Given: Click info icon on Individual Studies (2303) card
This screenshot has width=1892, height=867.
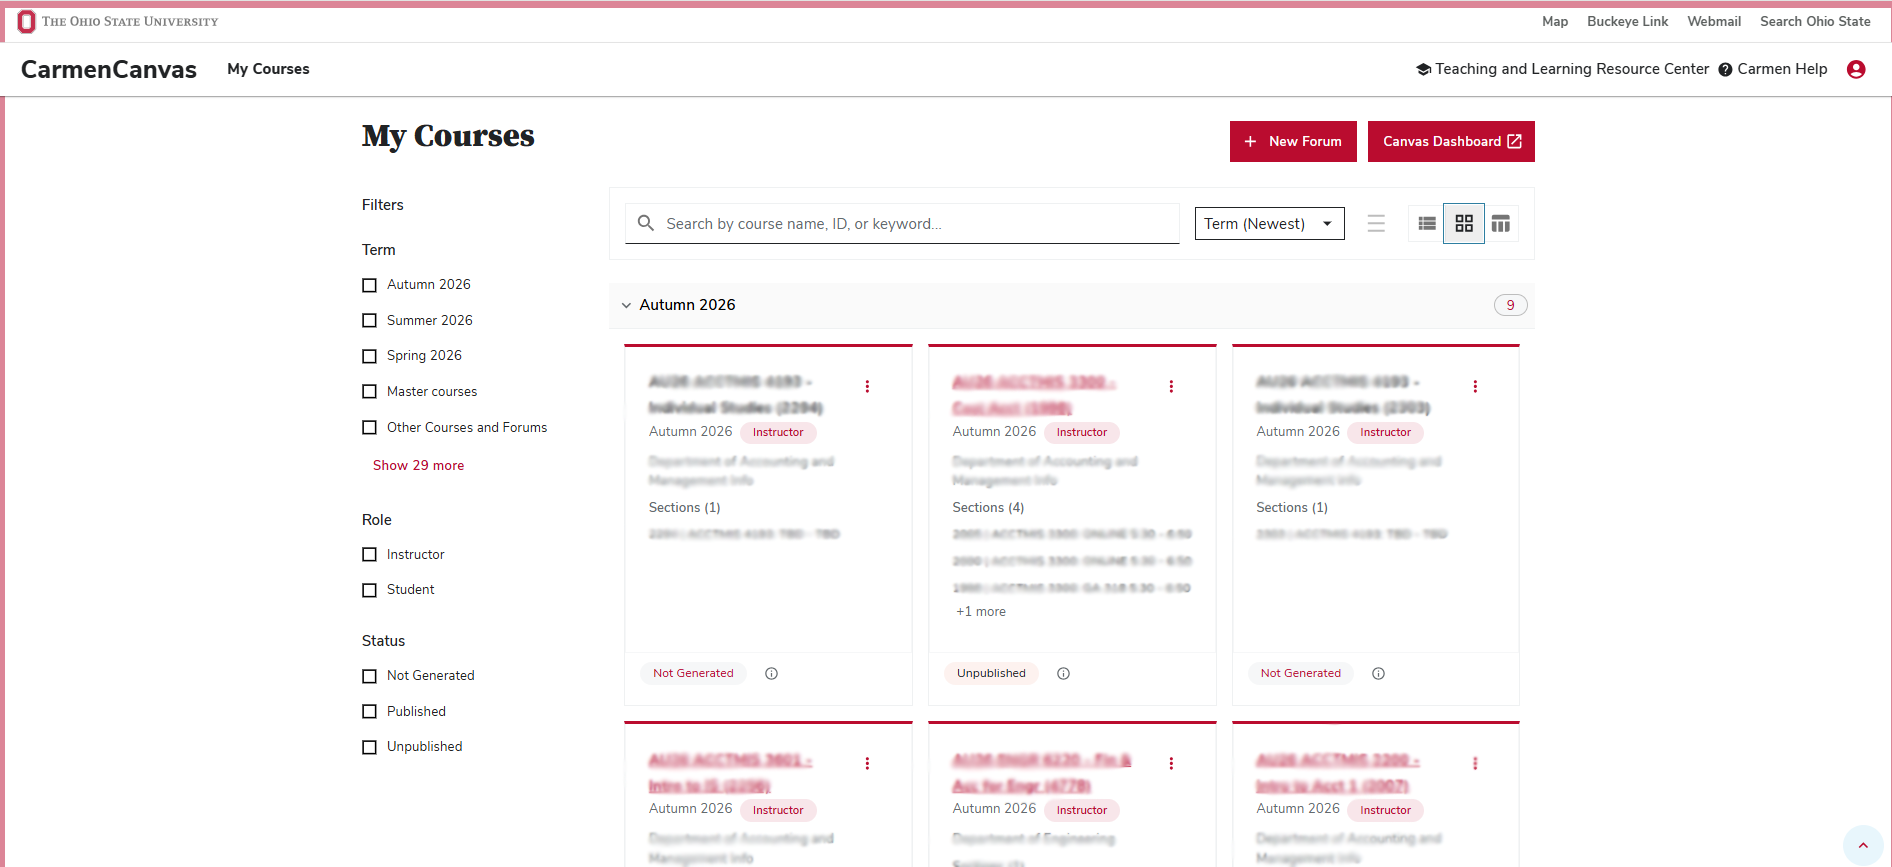Looking at the screenshot, I should 1378,673.
